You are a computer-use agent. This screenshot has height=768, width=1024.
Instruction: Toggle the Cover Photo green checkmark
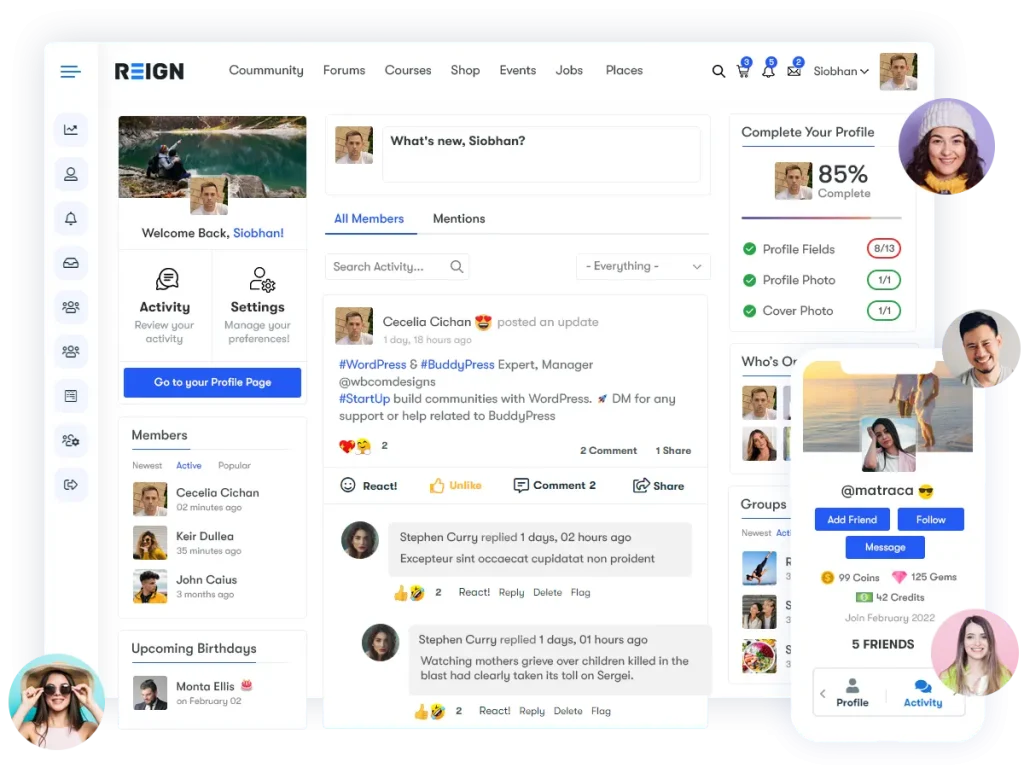pyautogui.click(x=749, y=311)
